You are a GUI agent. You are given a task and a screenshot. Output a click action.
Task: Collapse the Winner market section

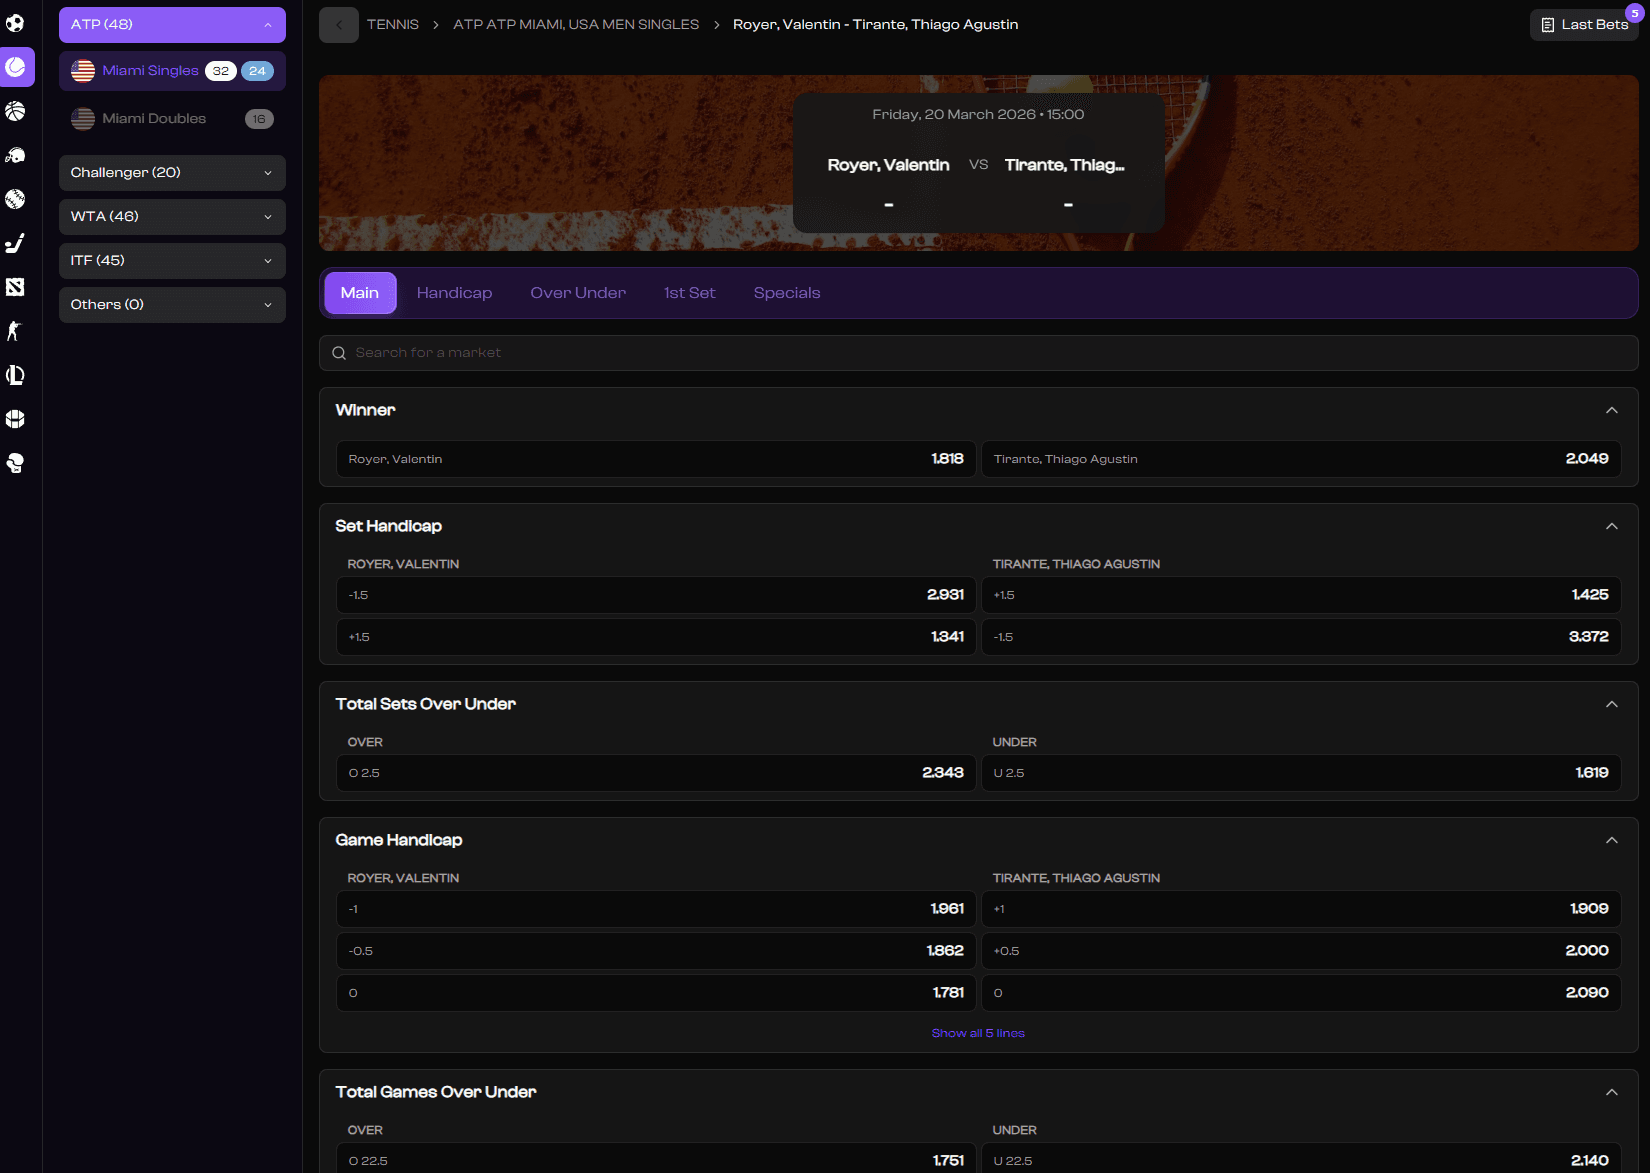pos(1611,410)
